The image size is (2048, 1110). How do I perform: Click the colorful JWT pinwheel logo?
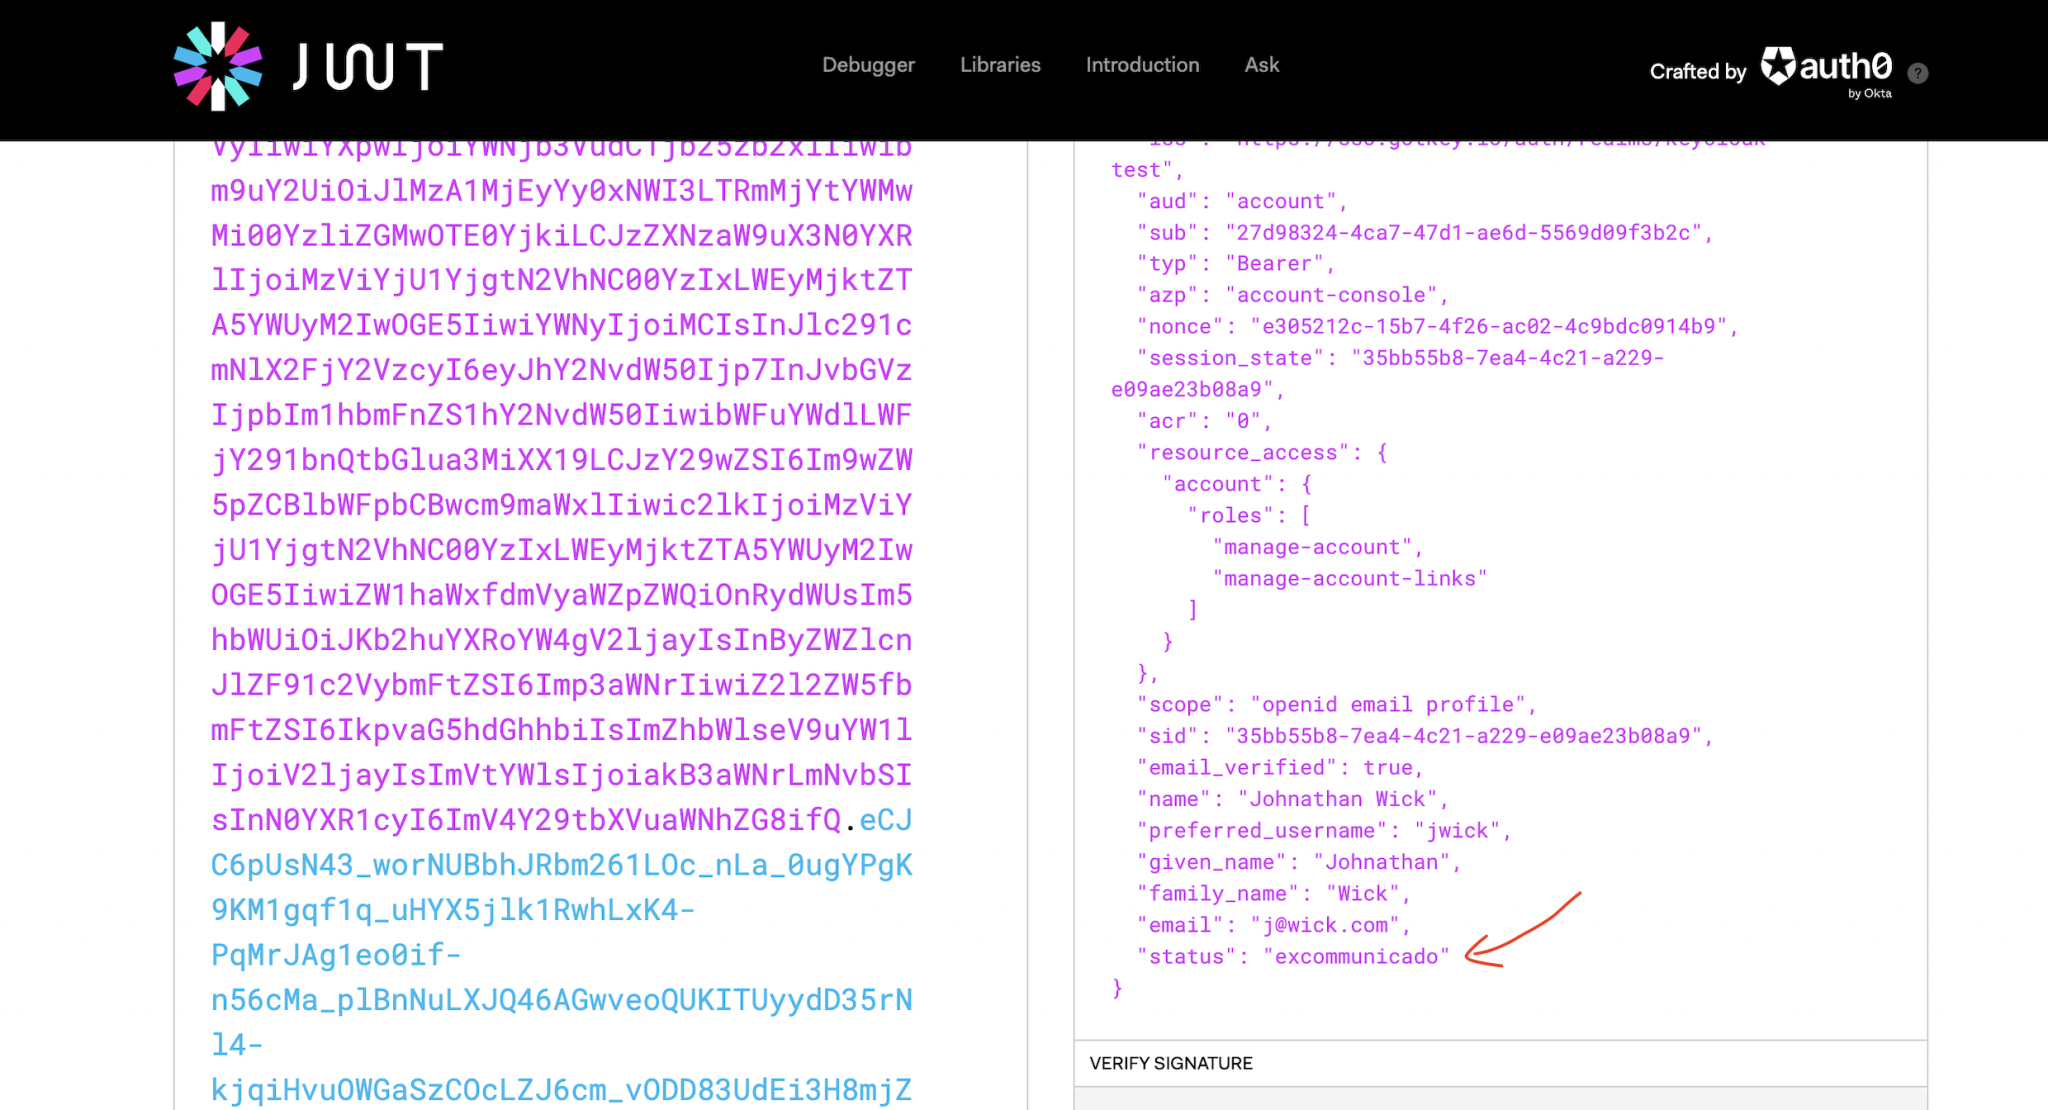coord(218,66)
